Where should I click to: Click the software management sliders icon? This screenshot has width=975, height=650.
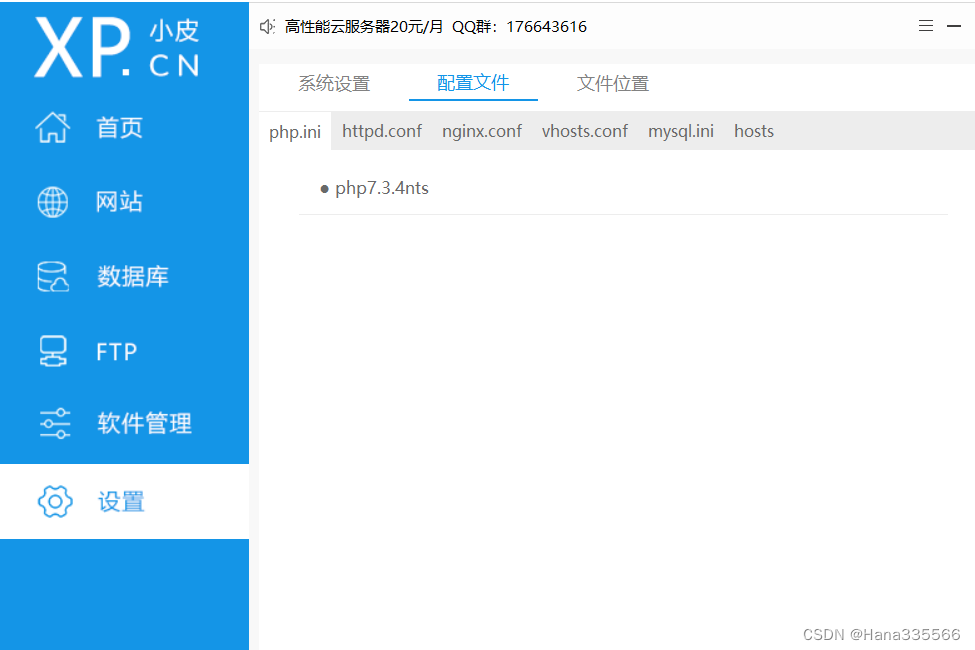pos(55,424)
